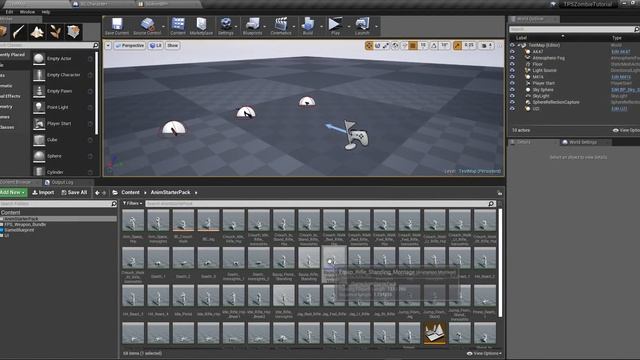Open the Content browser toolbar button
Viewport: 640px width, 360px height.
click(178, 26)
